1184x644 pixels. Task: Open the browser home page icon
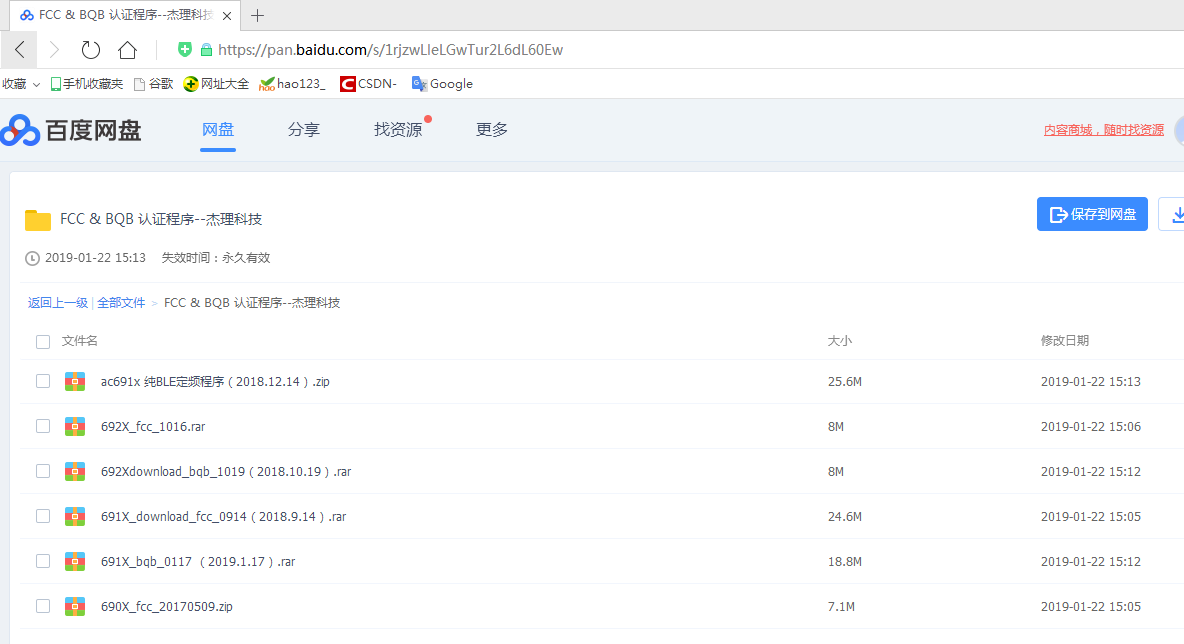point(128,50)
